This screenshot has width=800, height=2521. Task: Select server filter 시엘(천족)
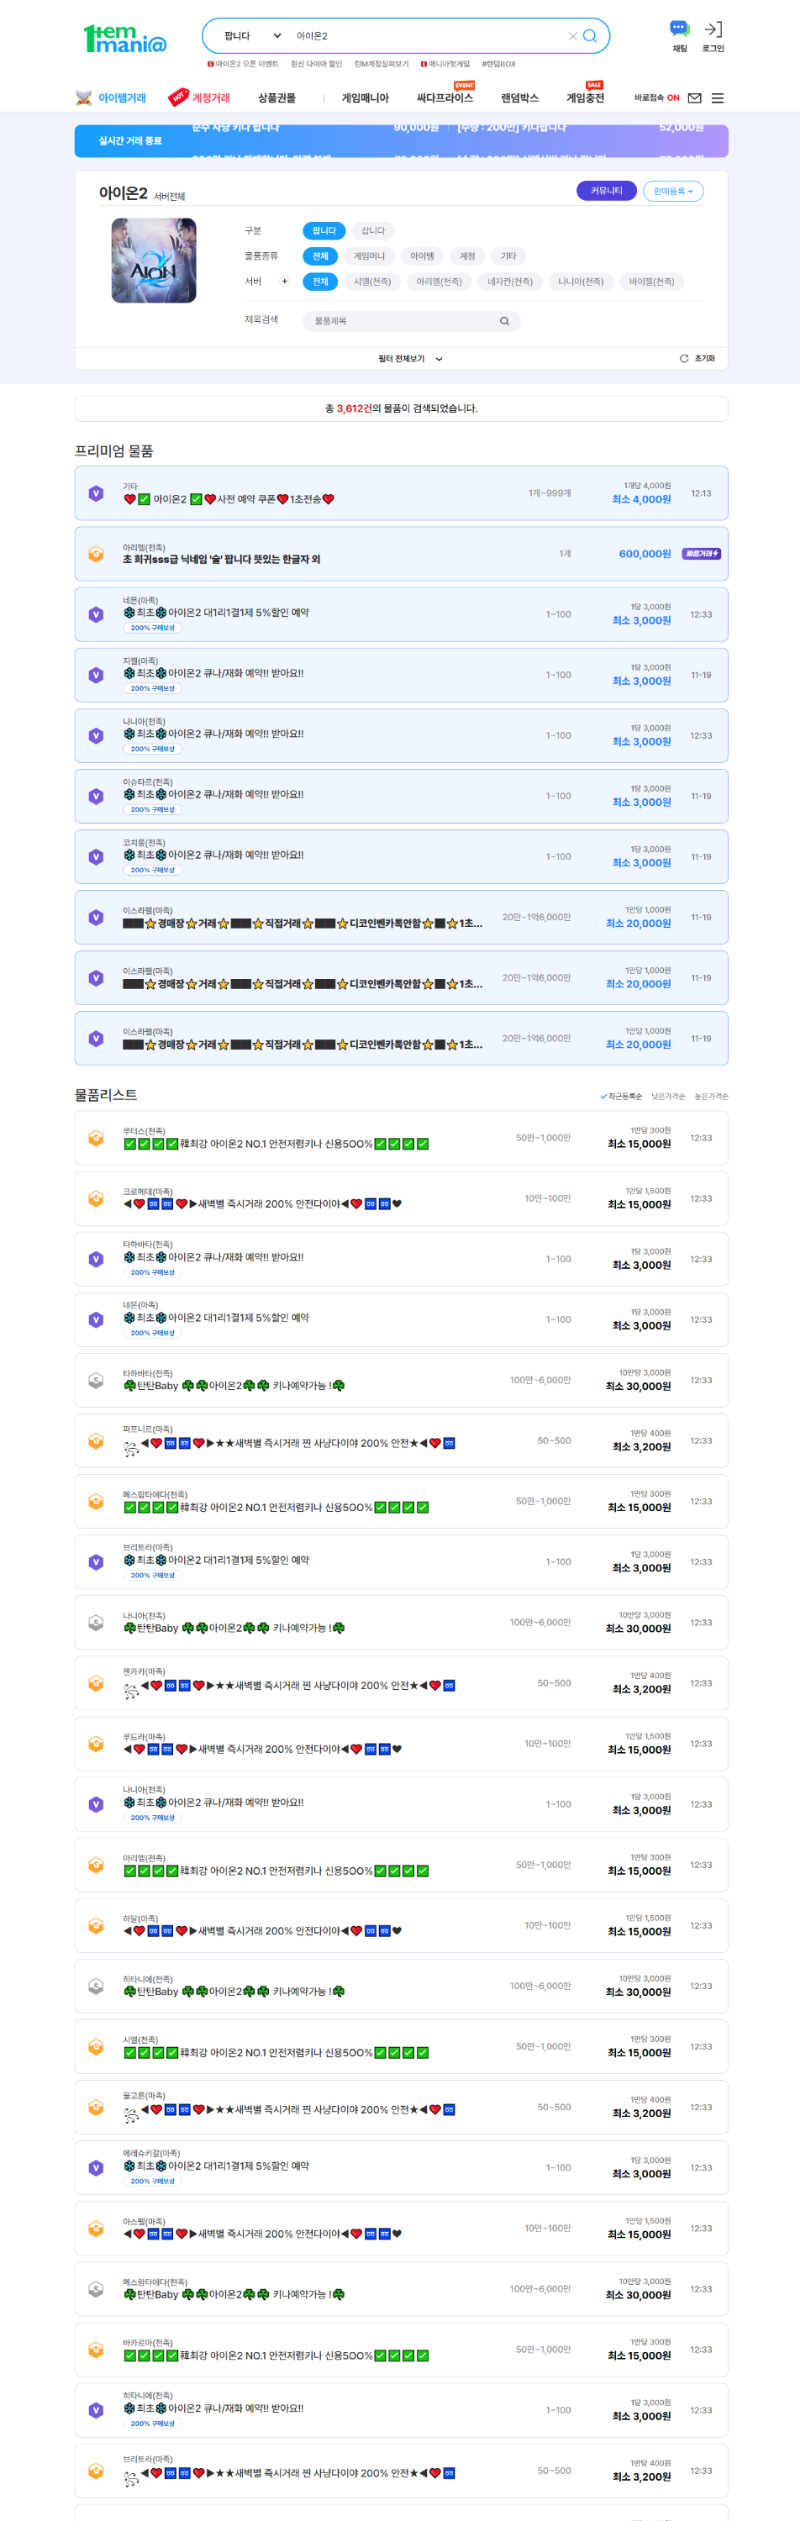pyautogui.click(x=372, y=282)
